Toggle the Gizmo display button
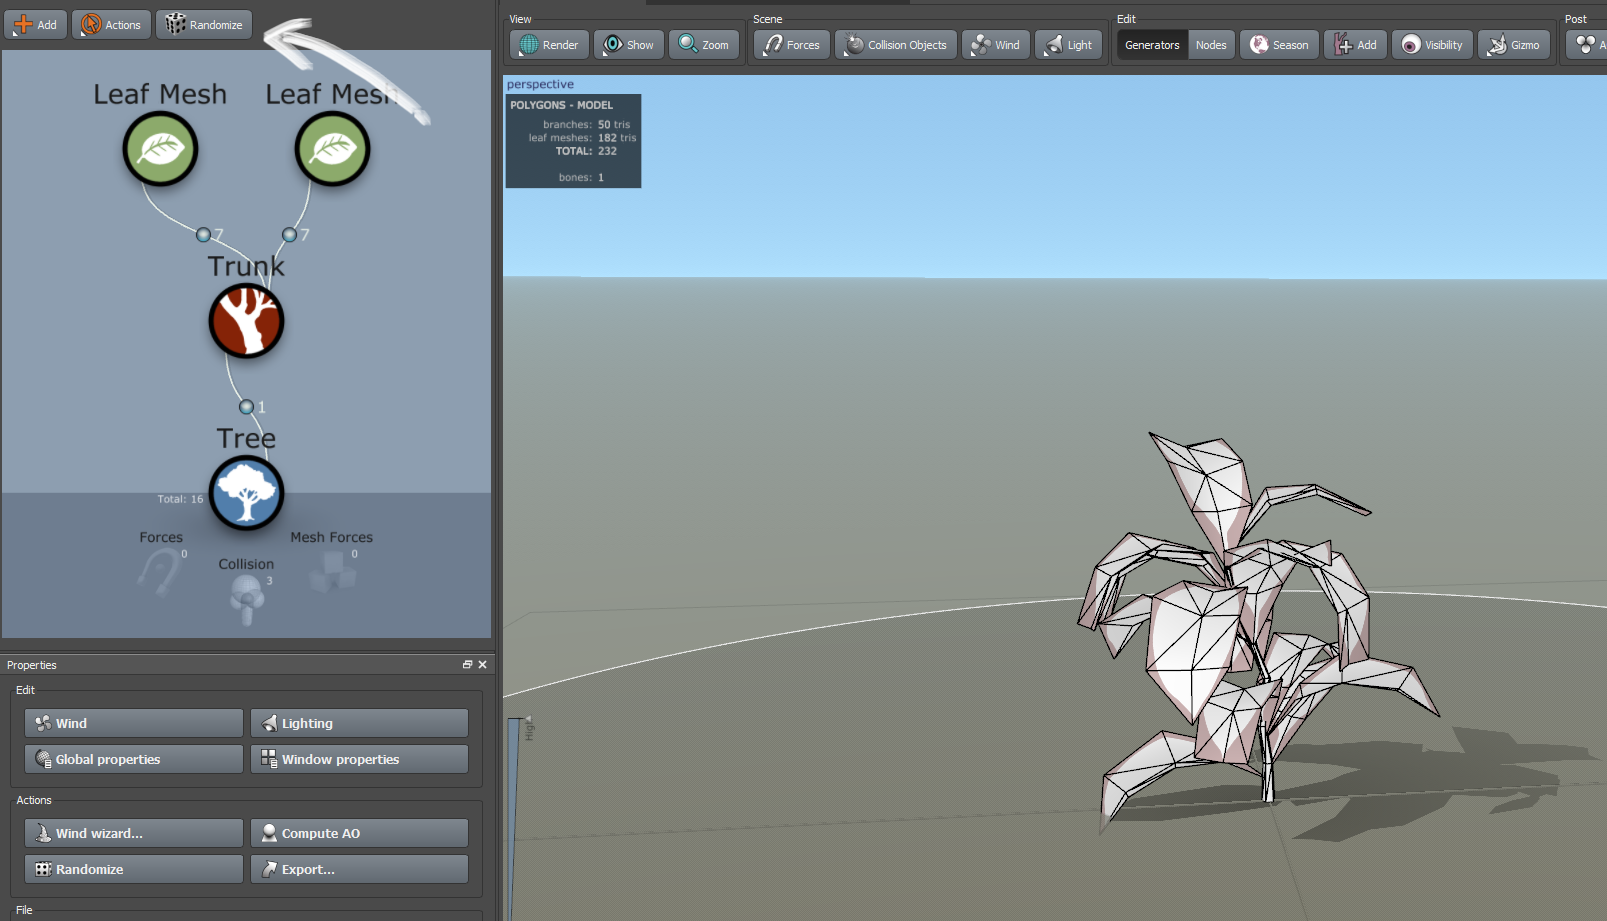The height and width of the screenshot is (921, 1607). (x=1514, y=45)
